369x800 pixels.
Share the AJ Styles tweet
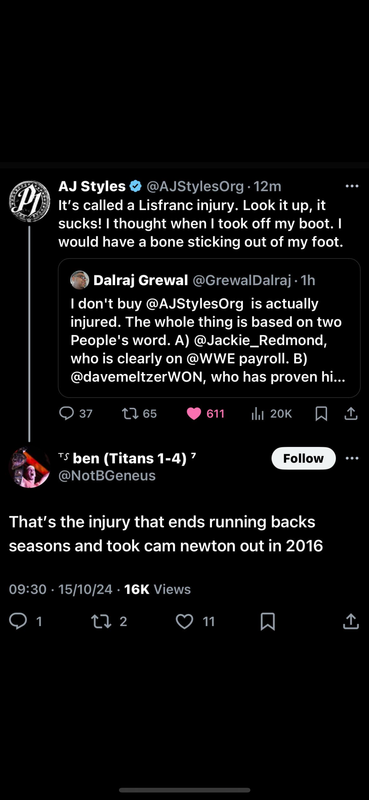click(x=351, y=414)
